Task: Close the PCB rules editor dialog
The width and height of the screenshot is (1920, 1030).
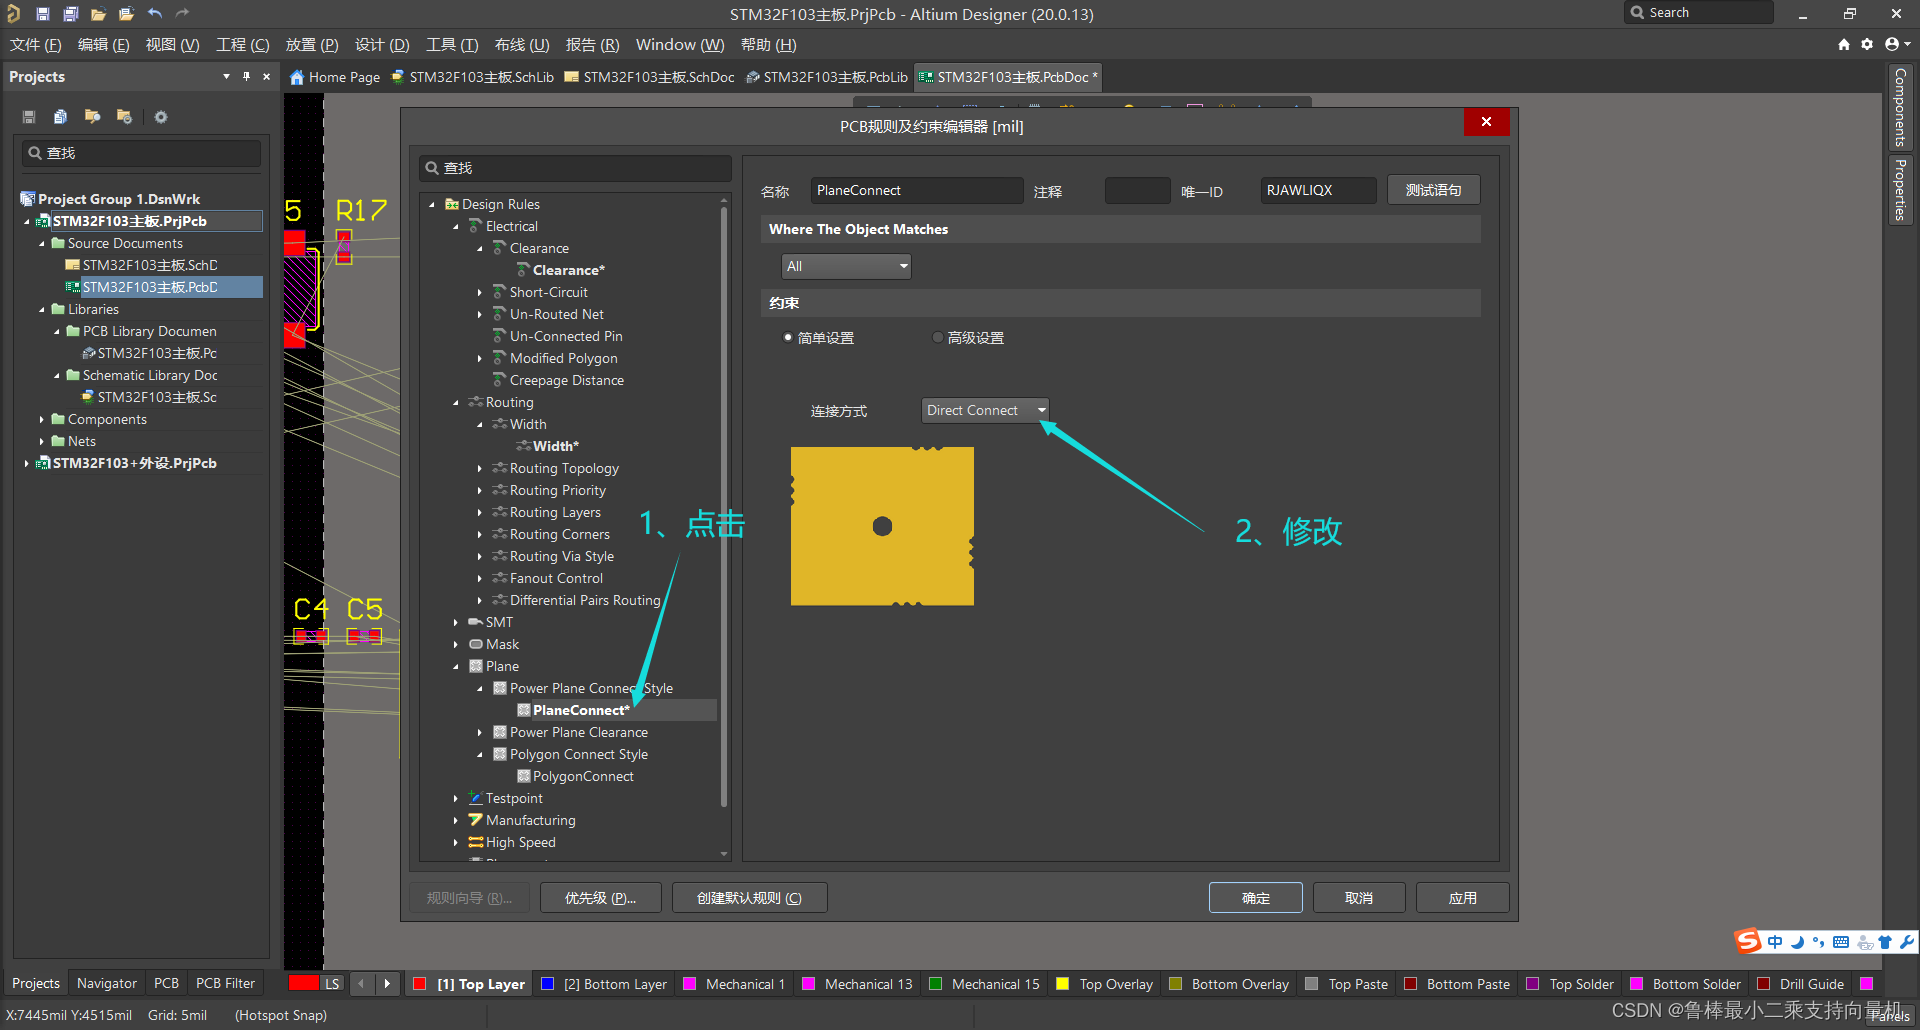Action: (x=1486, y=122)
